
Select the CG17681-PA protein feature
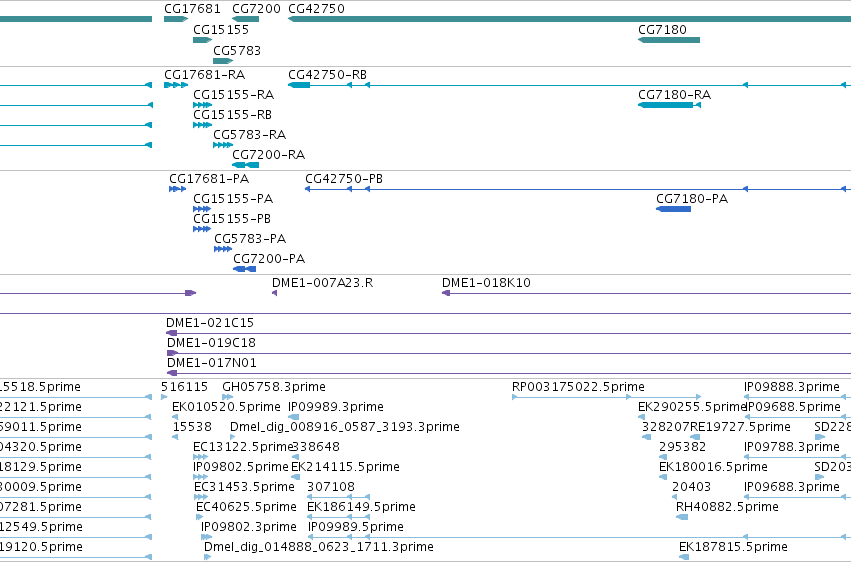[177, 189]
